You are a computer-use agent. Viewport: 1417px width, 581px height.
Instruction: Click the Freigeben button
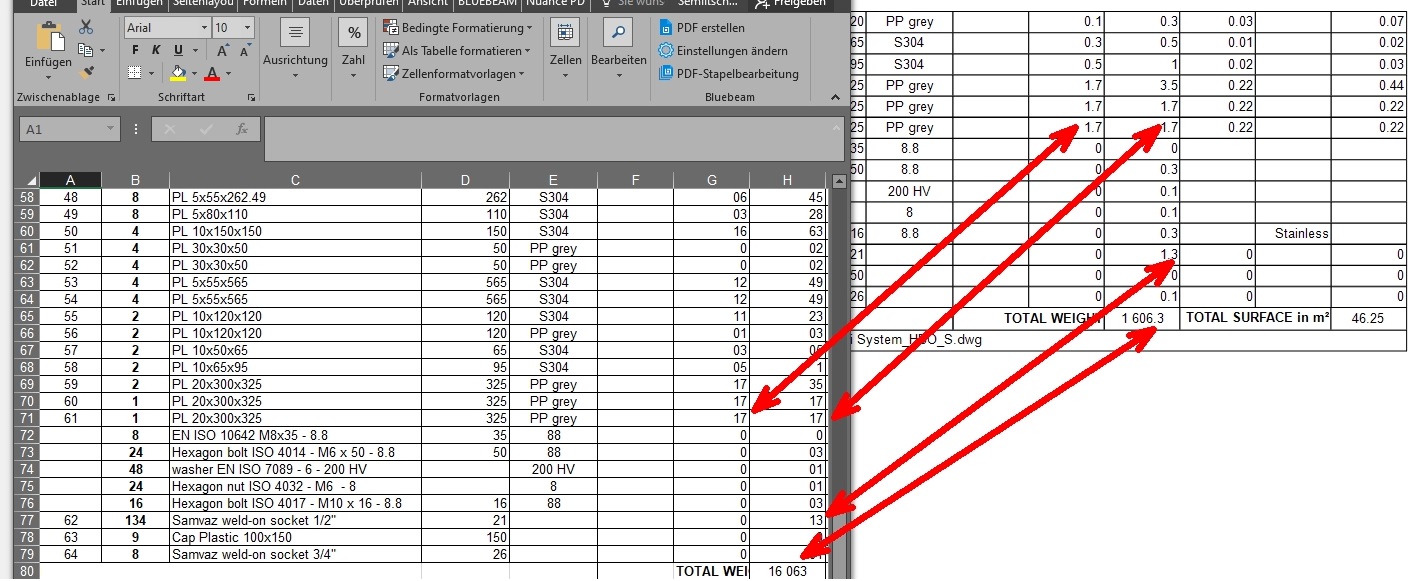coord(792,4)
